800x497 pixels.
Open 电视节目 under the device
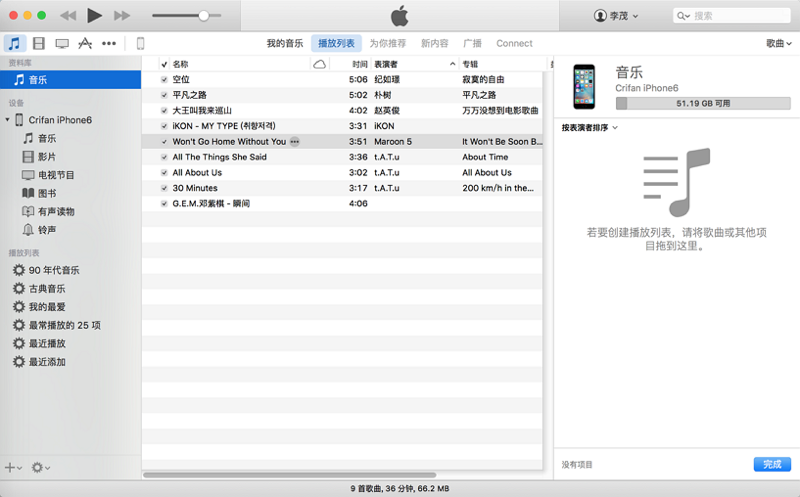click(48, 175)
